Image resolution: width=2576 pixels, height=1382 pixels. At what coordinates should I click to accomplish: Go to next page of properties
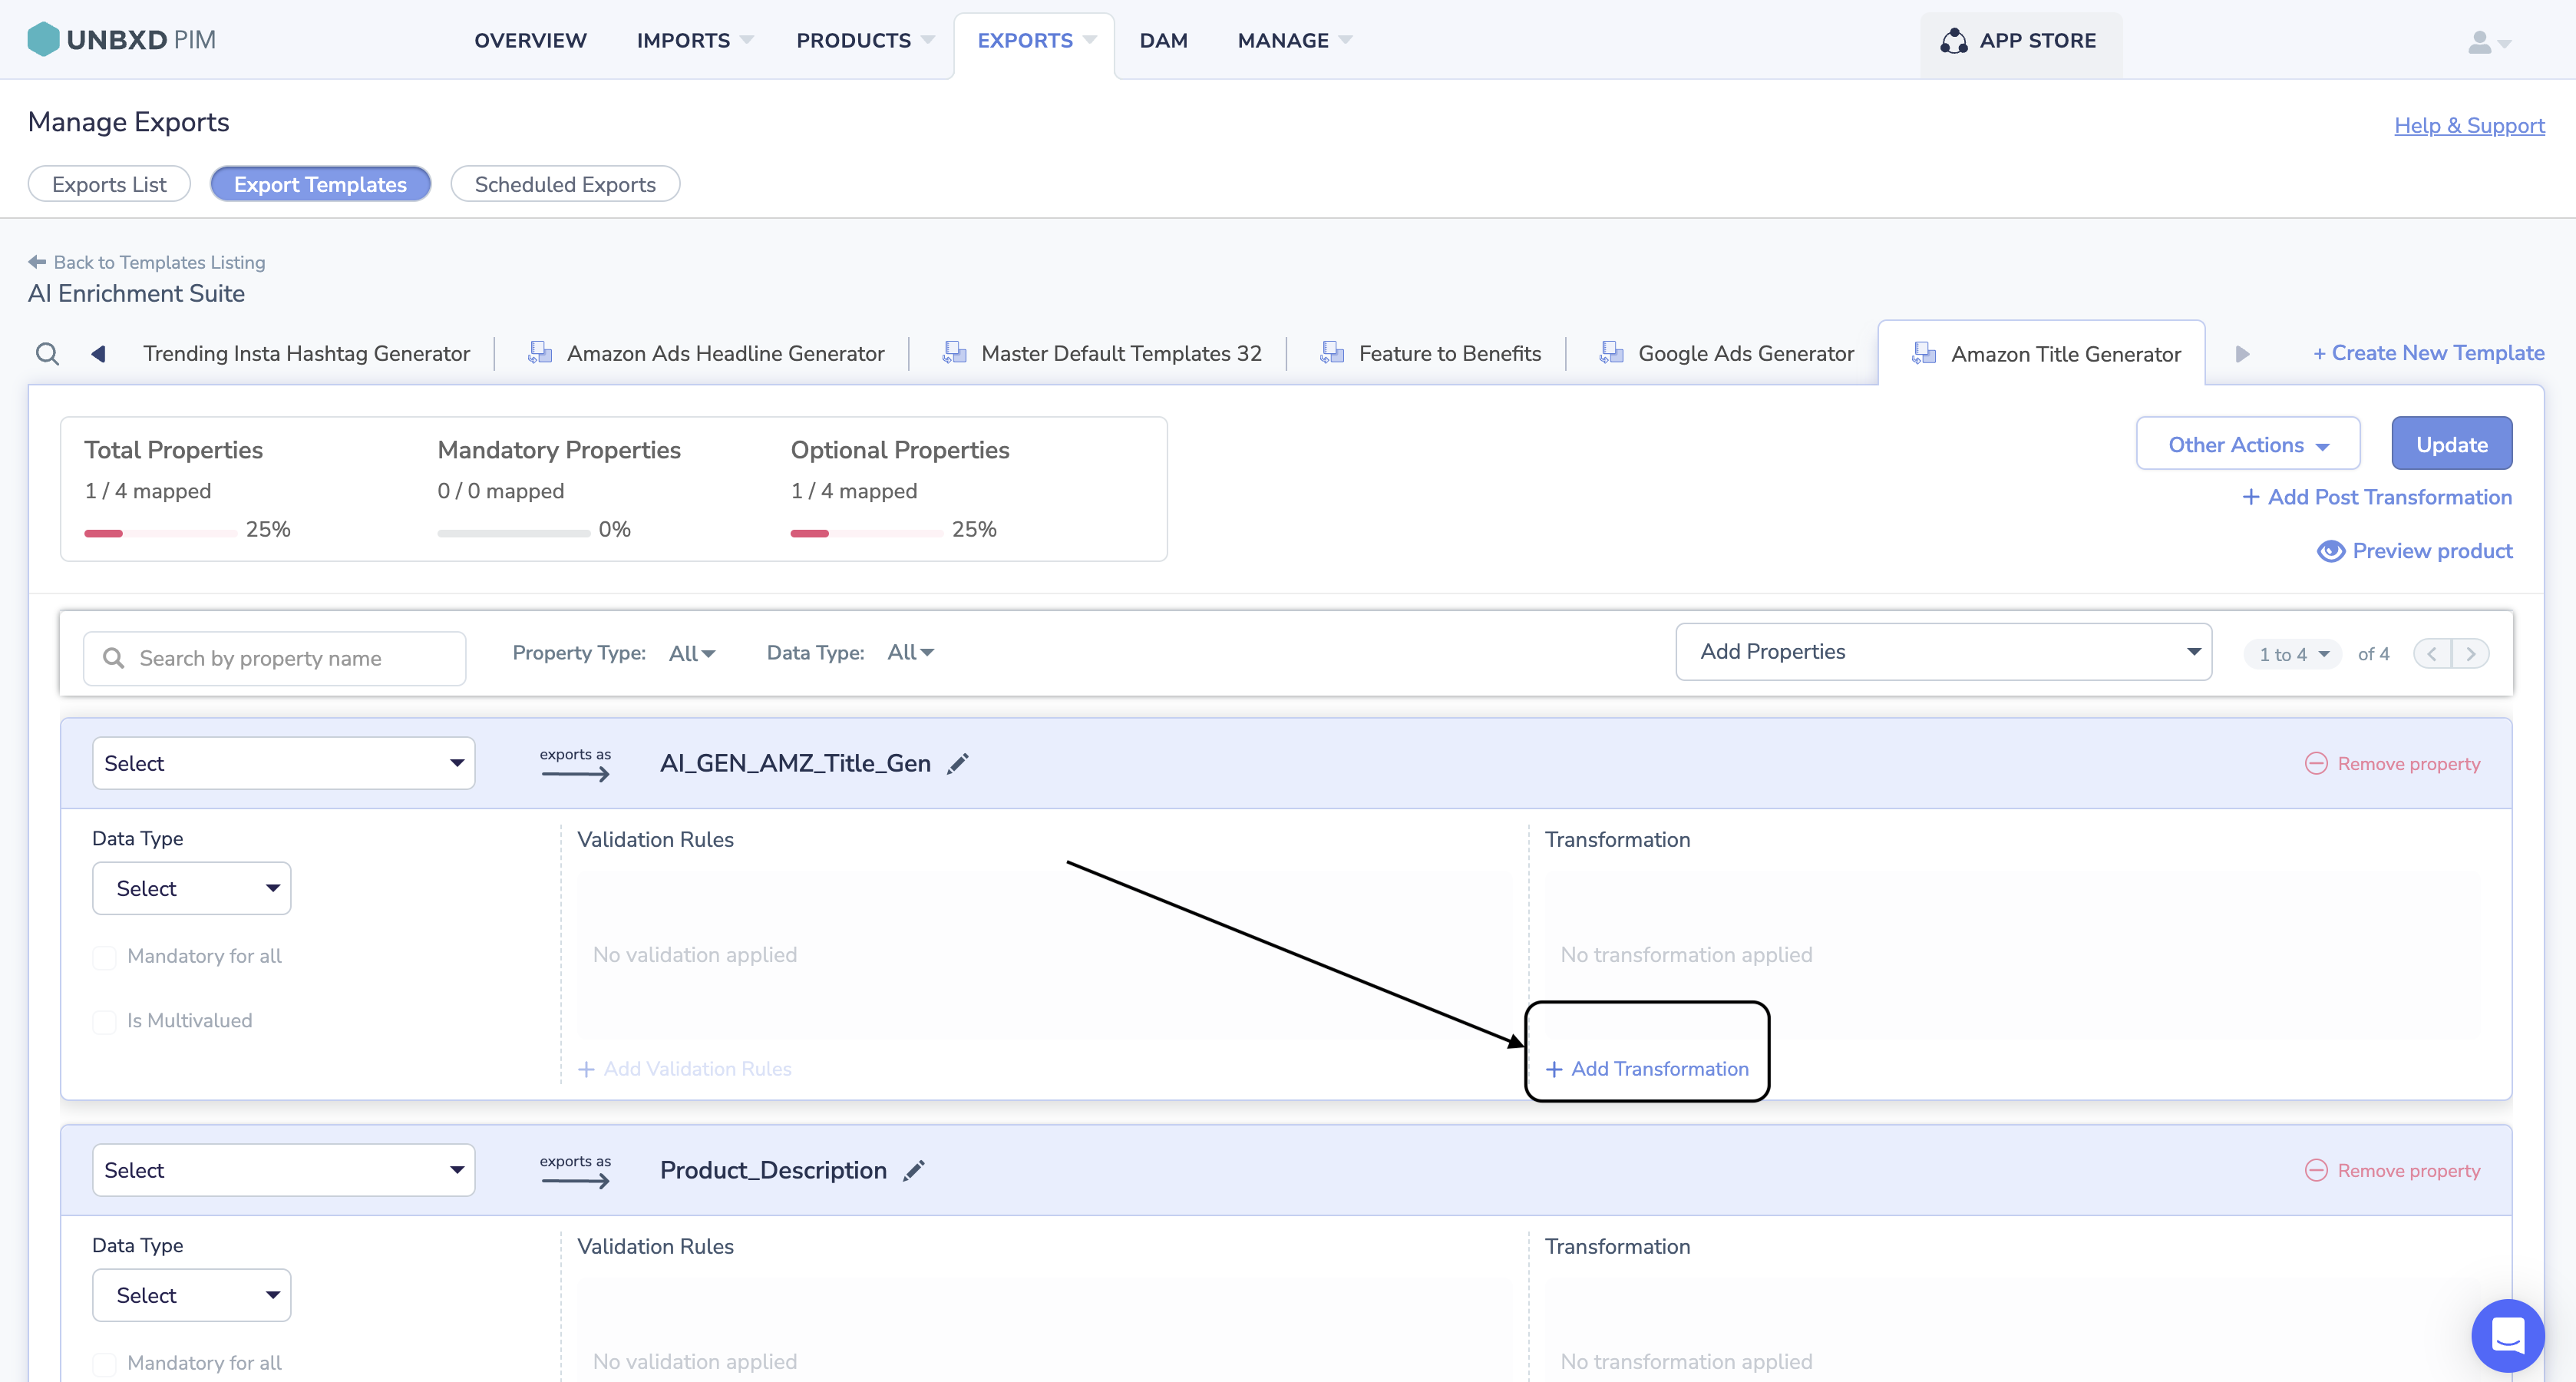click(2471, 654)
